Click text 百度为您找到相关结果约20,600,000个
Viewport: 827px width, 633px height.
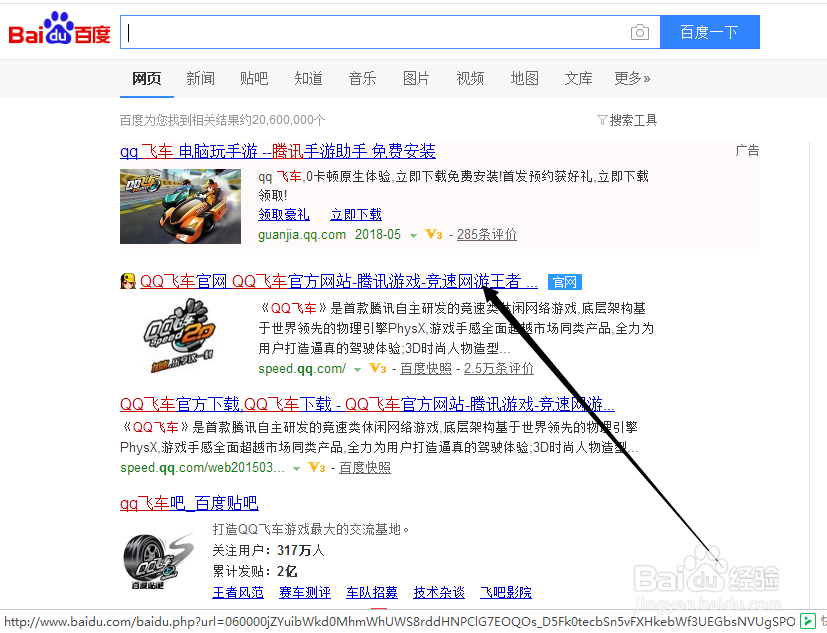click(223, 120)
